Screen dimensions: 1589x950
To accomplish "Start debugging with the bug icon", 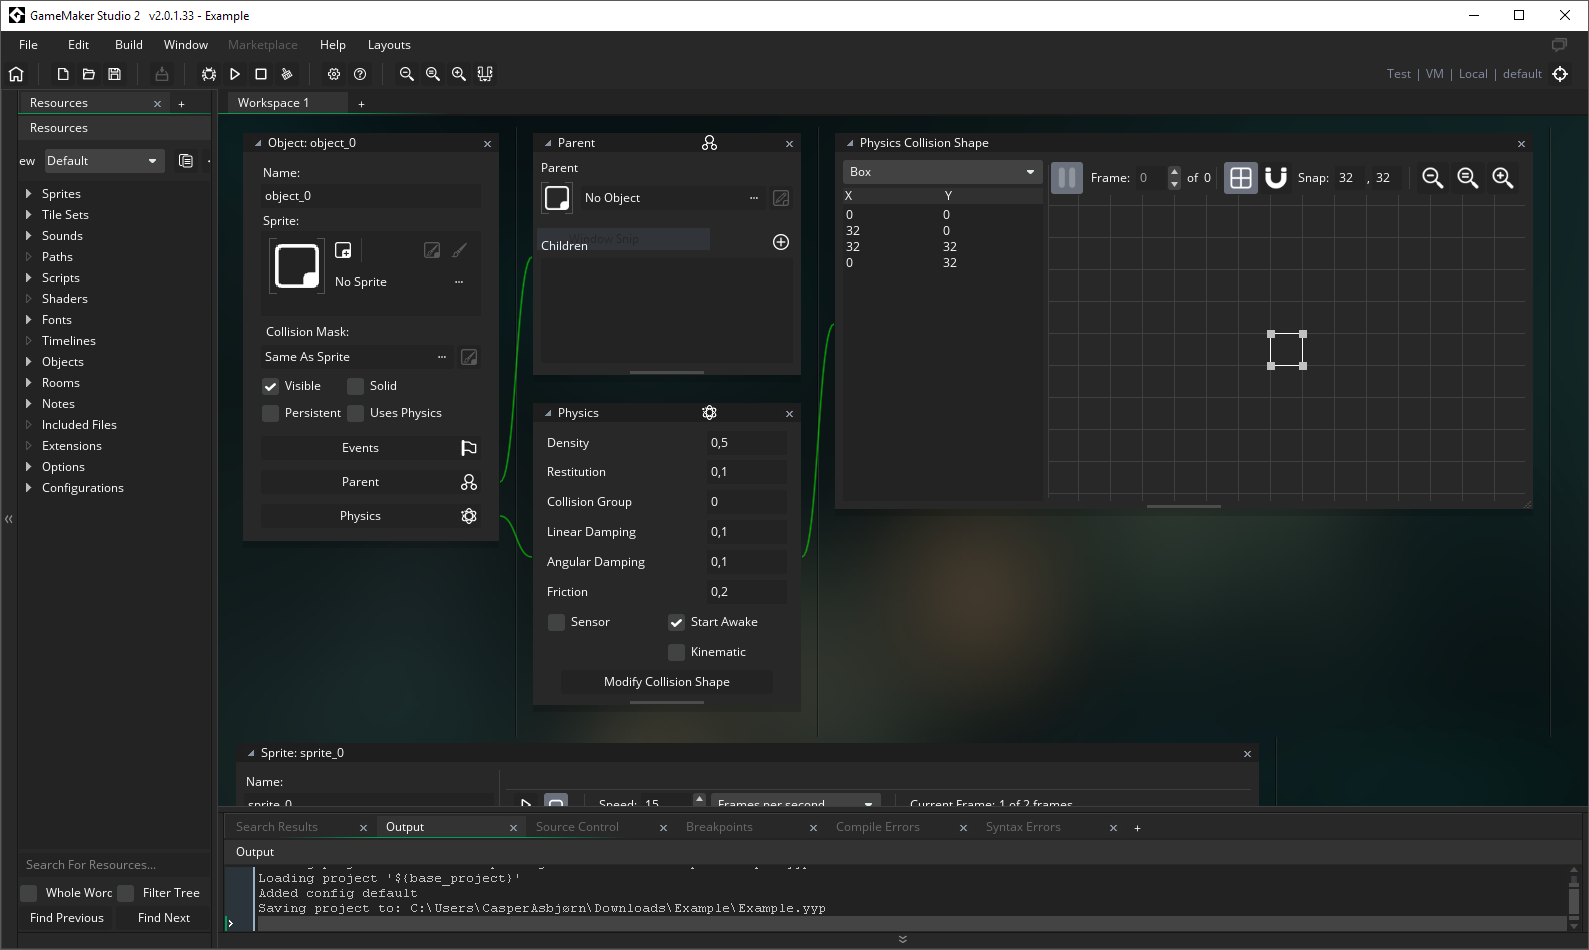I will click(209, 74).
